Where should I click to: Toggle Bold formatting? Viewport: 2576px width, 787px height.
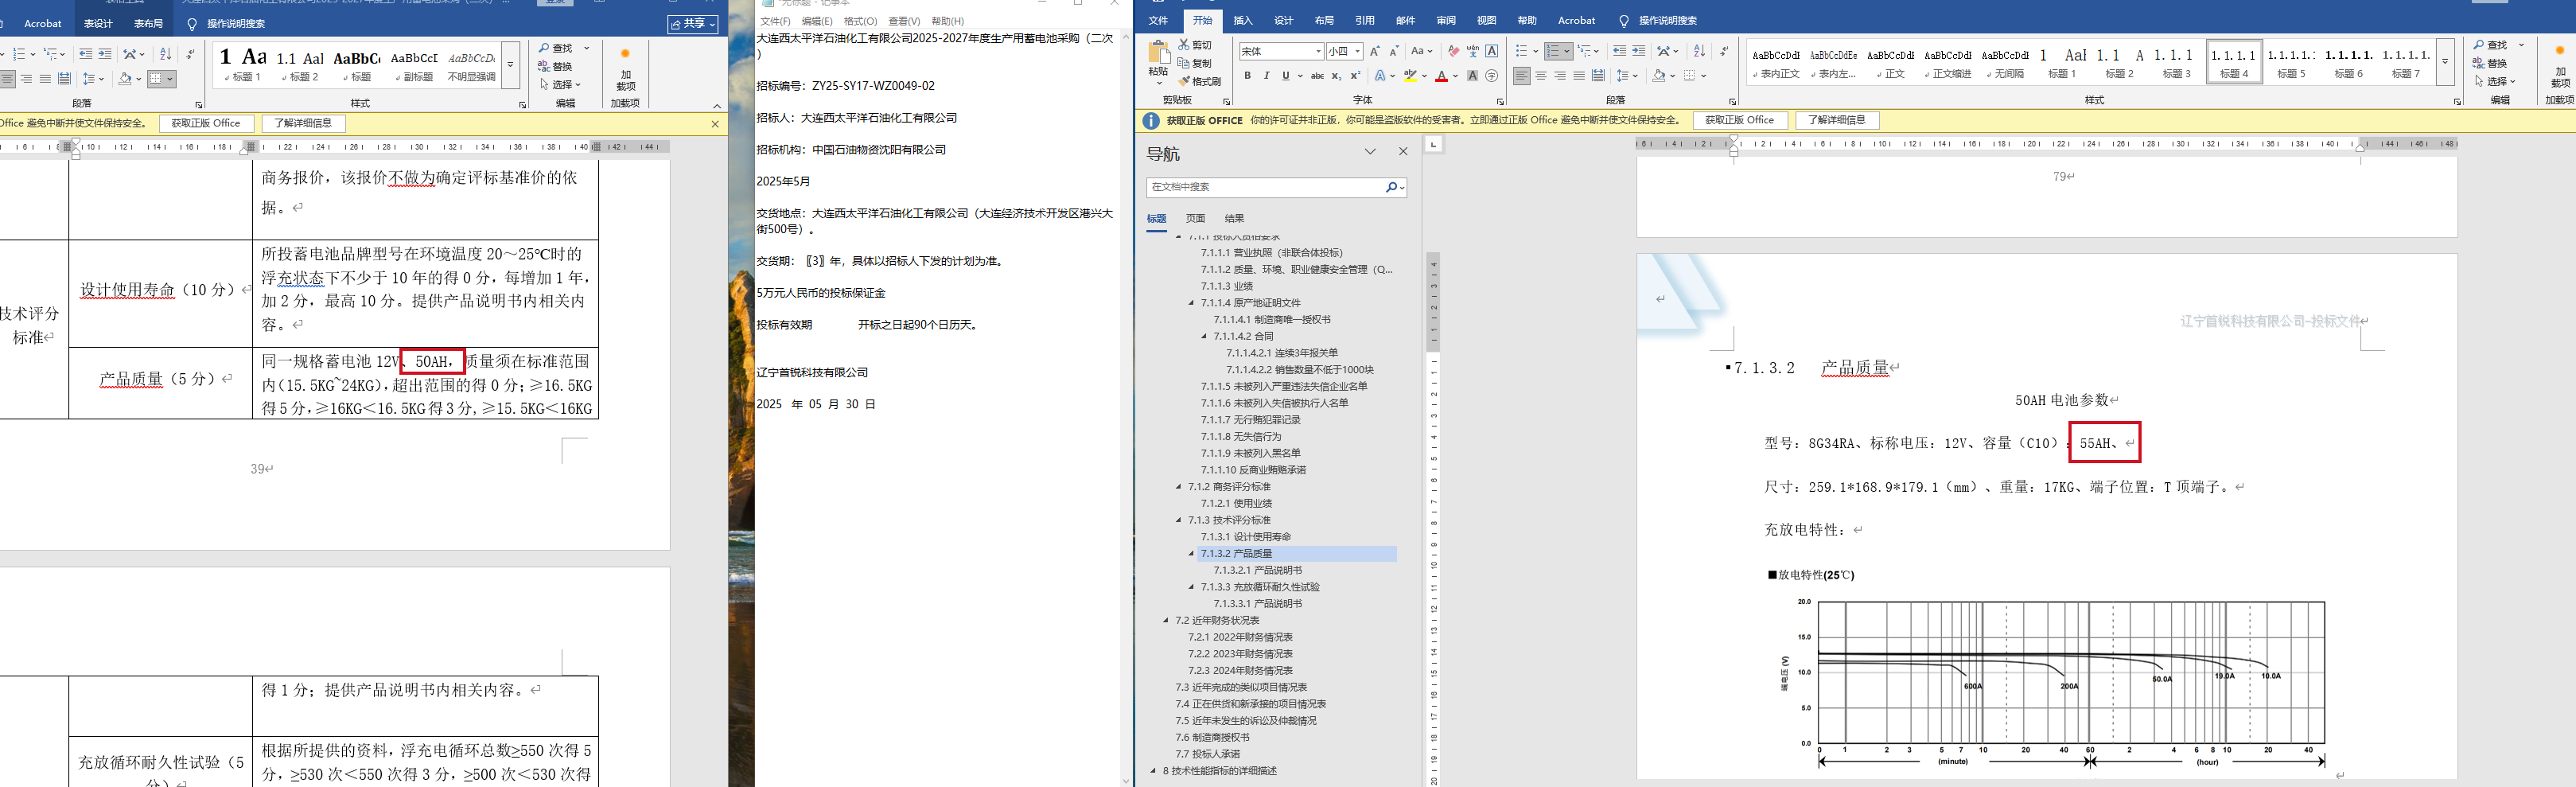(x=1247, y=76)
